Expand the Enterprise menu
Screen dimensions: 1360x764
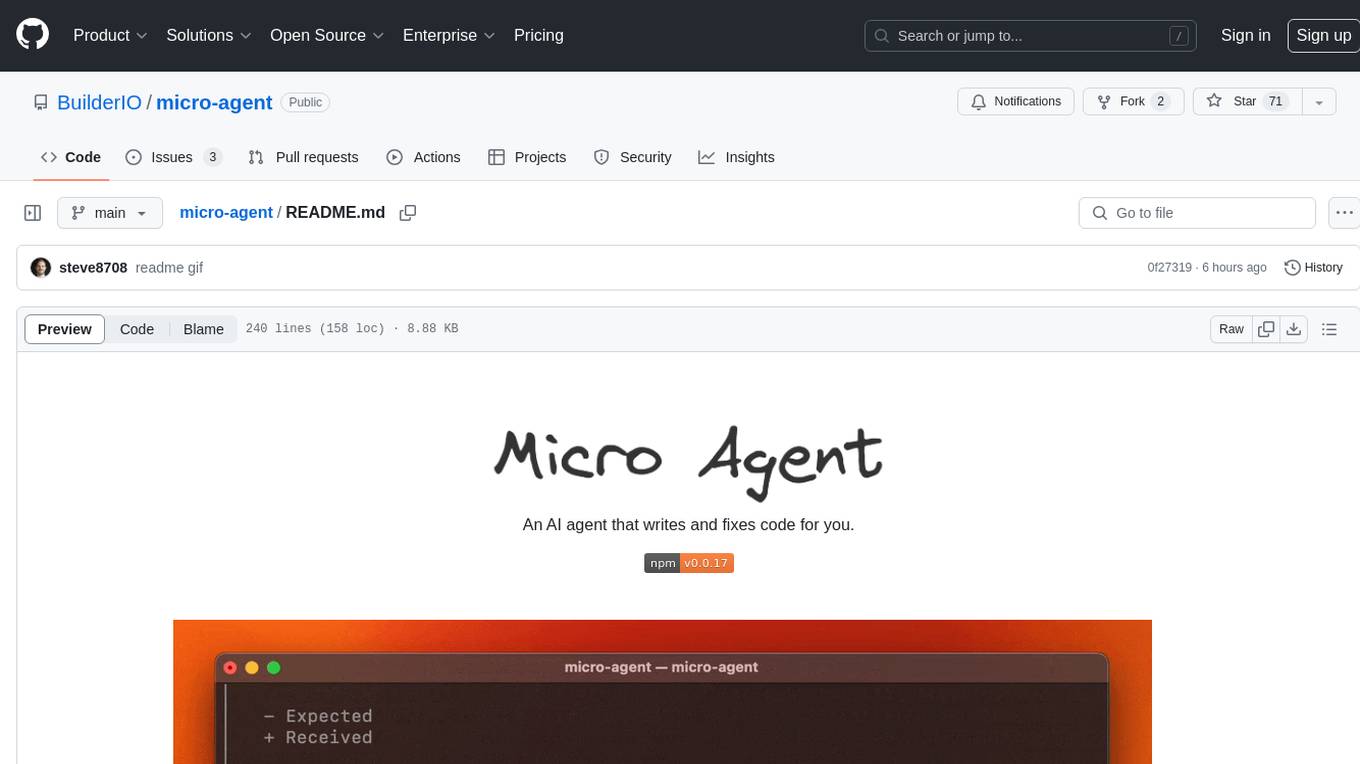coord(448,35)
